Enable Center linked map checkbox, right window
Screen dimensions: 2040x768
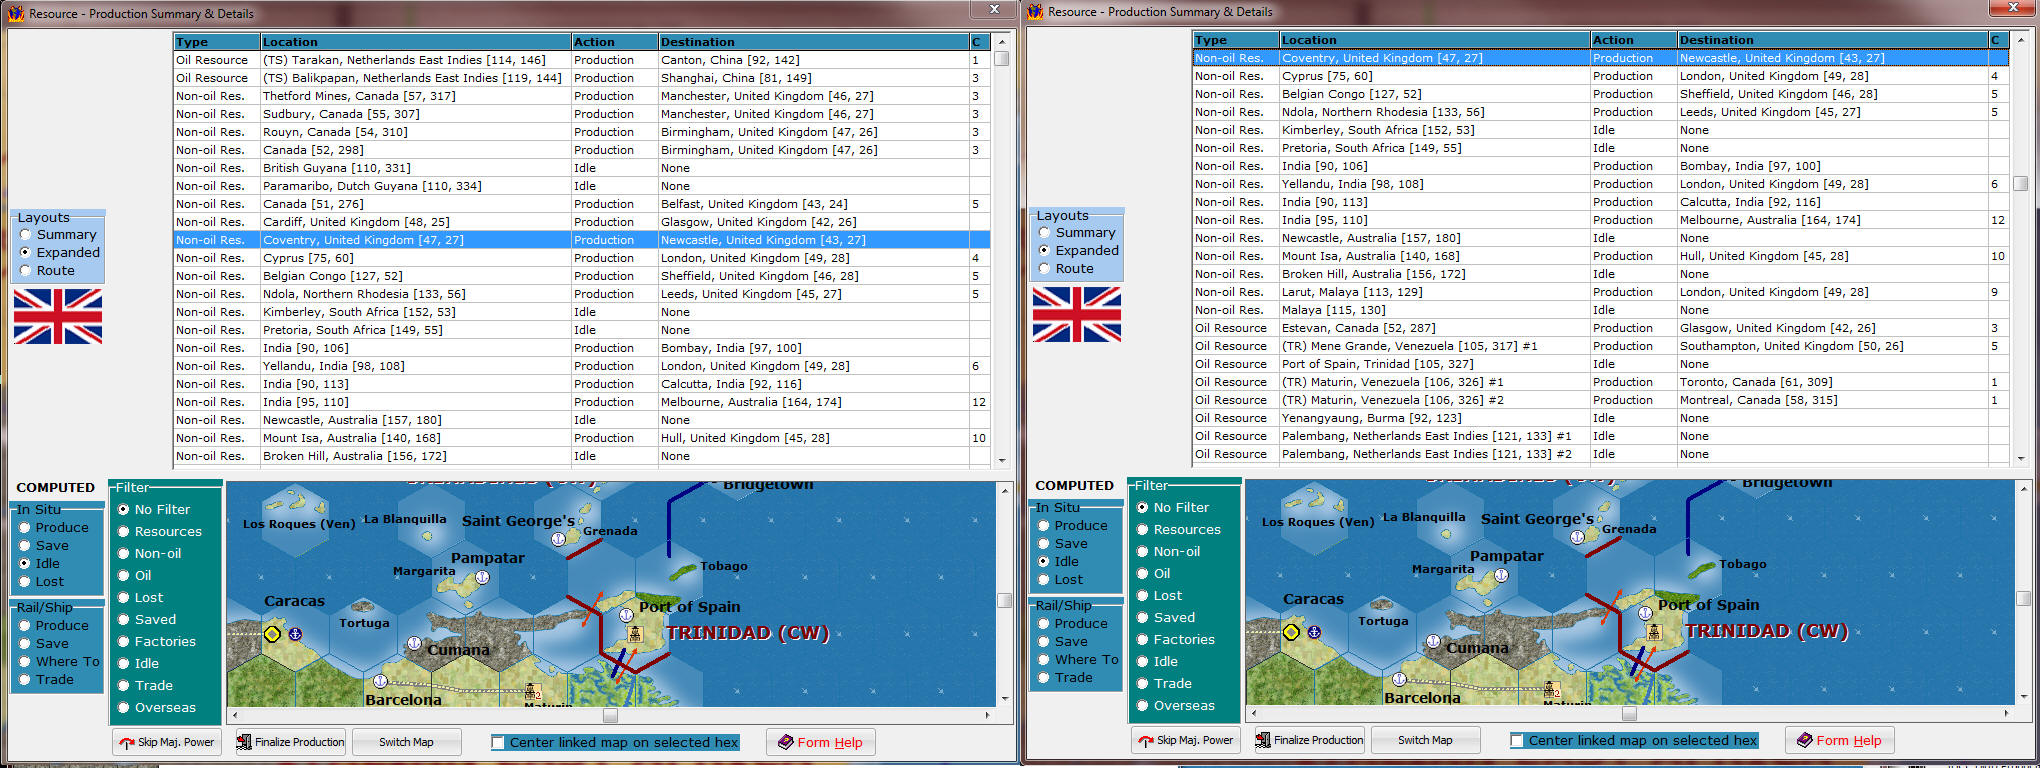pos(1517,741)
